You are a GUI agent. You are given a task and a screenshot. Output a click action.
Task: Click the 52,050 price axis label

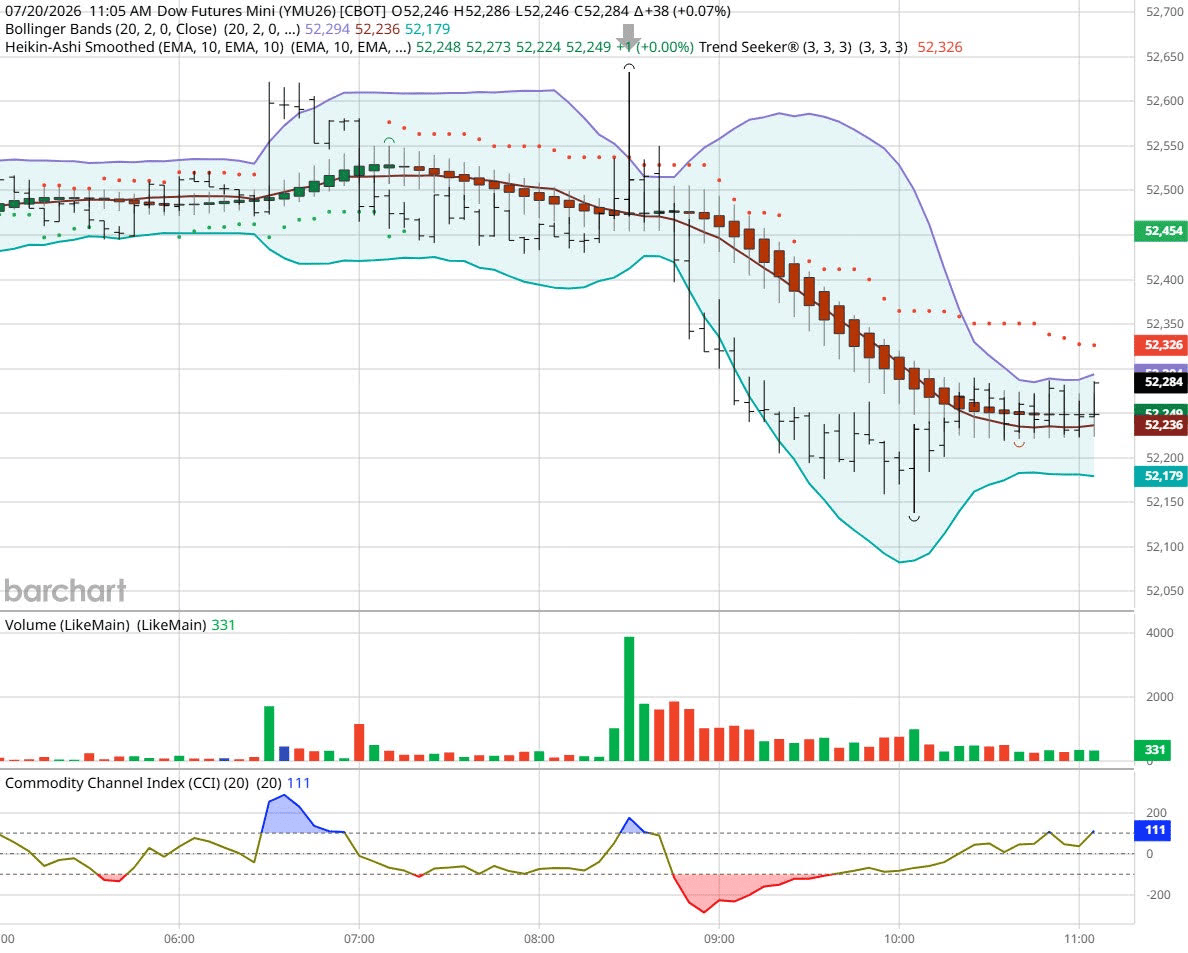[1165, 591]
